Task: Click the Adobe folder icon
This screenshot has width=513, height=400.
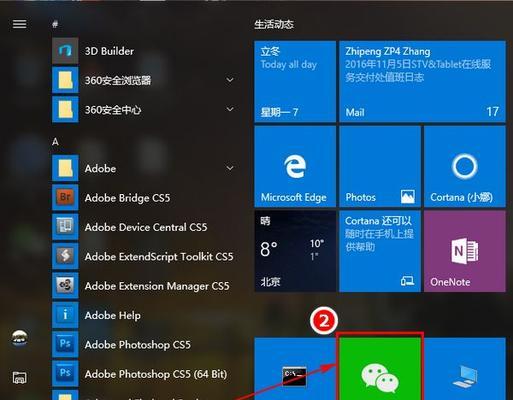Action: tap(65, 168)
